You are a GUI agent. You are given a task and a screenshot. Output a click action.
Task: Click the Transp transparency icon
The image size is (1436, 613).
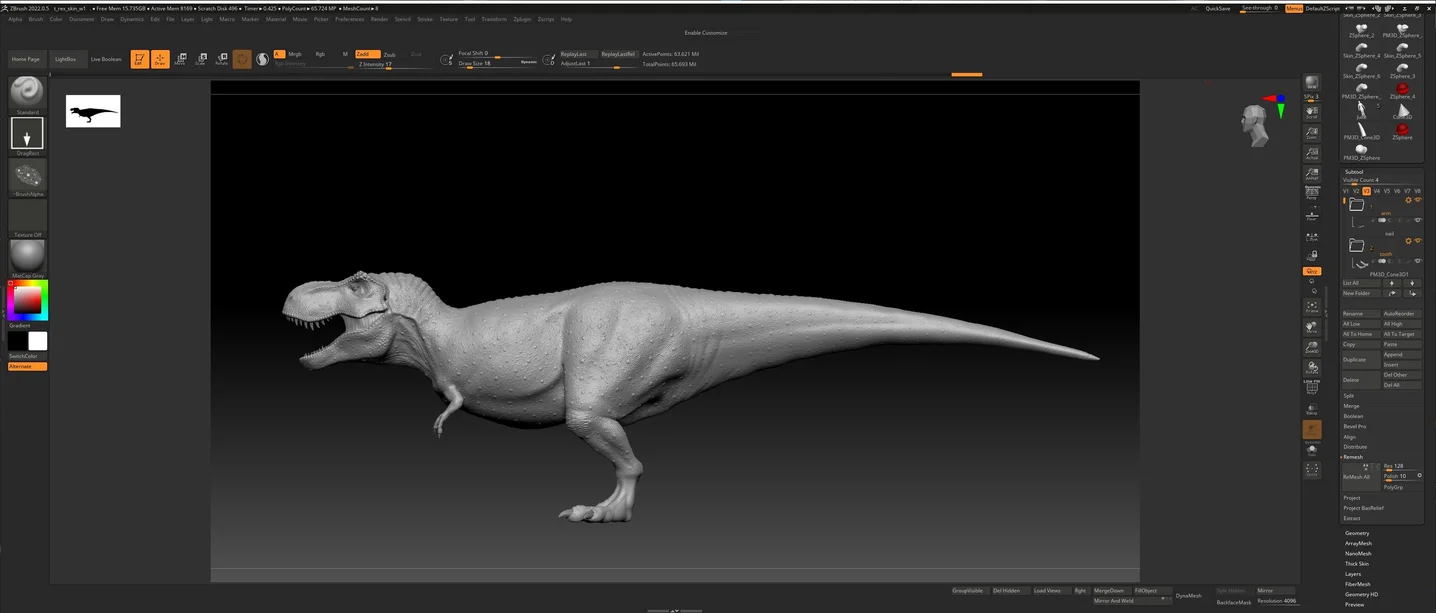[1312, 408]
